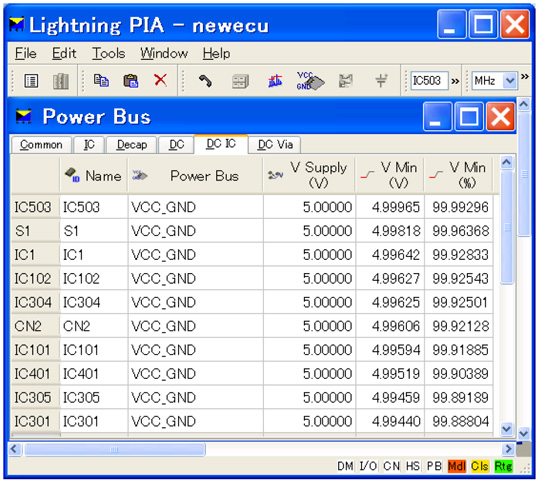The image size is (540, 482).
Task: Click V Min percent value 99.96368
Action: tap(460, 231)
